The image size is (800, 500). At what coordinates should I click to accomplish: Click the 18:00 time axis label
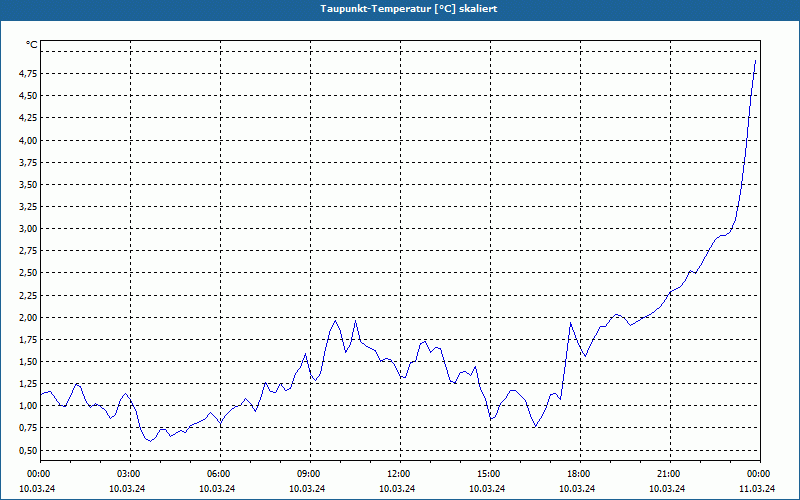[580, 474]
